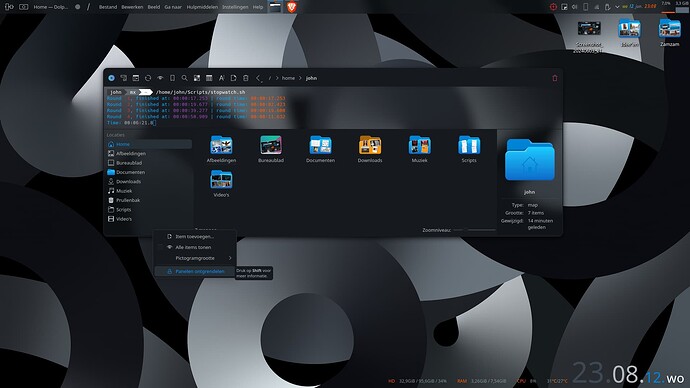Launch Brave browser from the top panel
Screen dimensions: 690x388
click(x=291, y=7)
